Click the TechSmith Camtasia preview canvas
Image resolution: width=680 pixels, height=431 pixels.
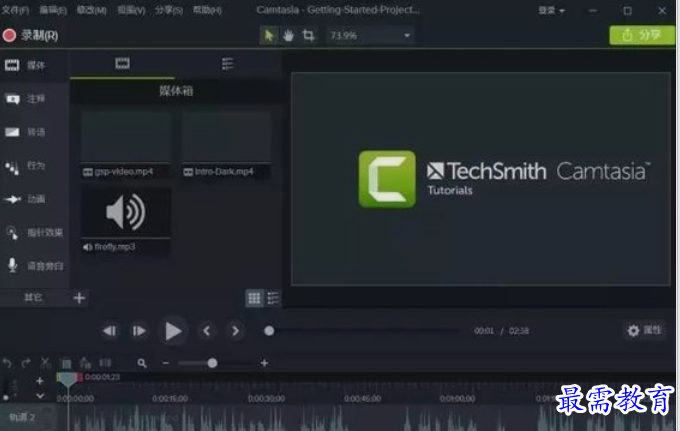click(x=481, y=179)
